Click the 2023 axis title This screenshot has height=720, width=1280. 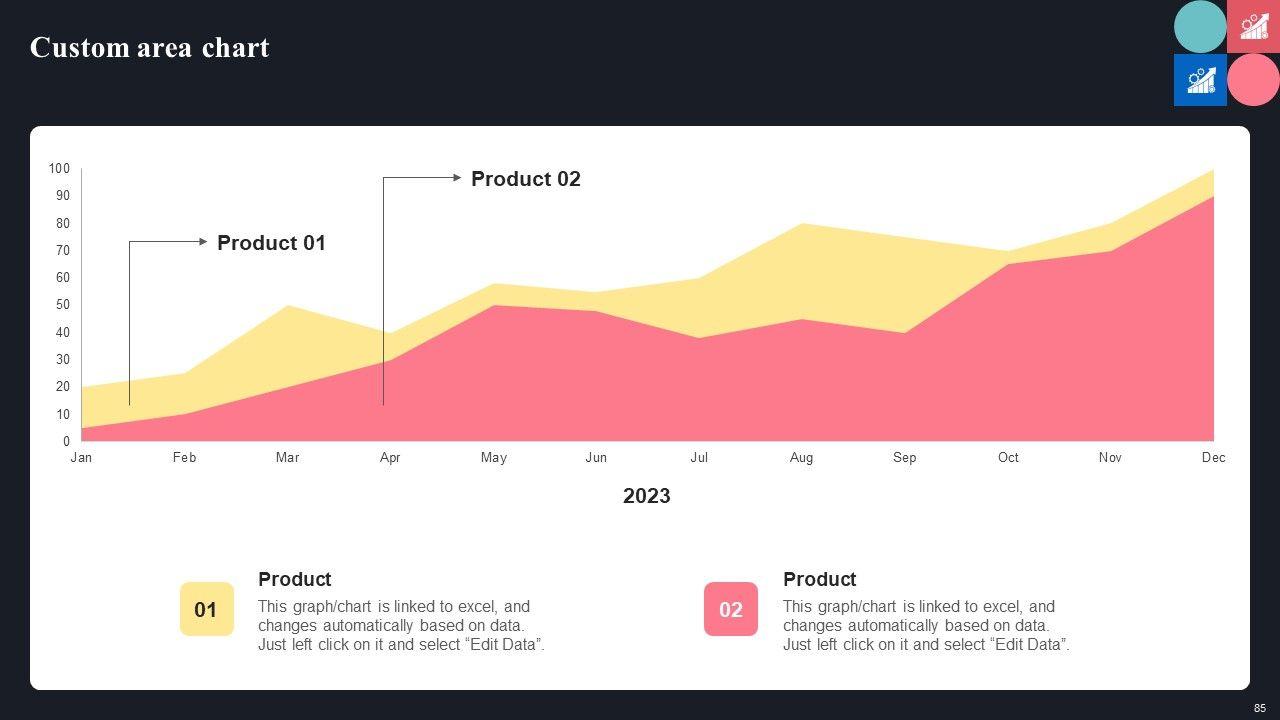(646, 496)
